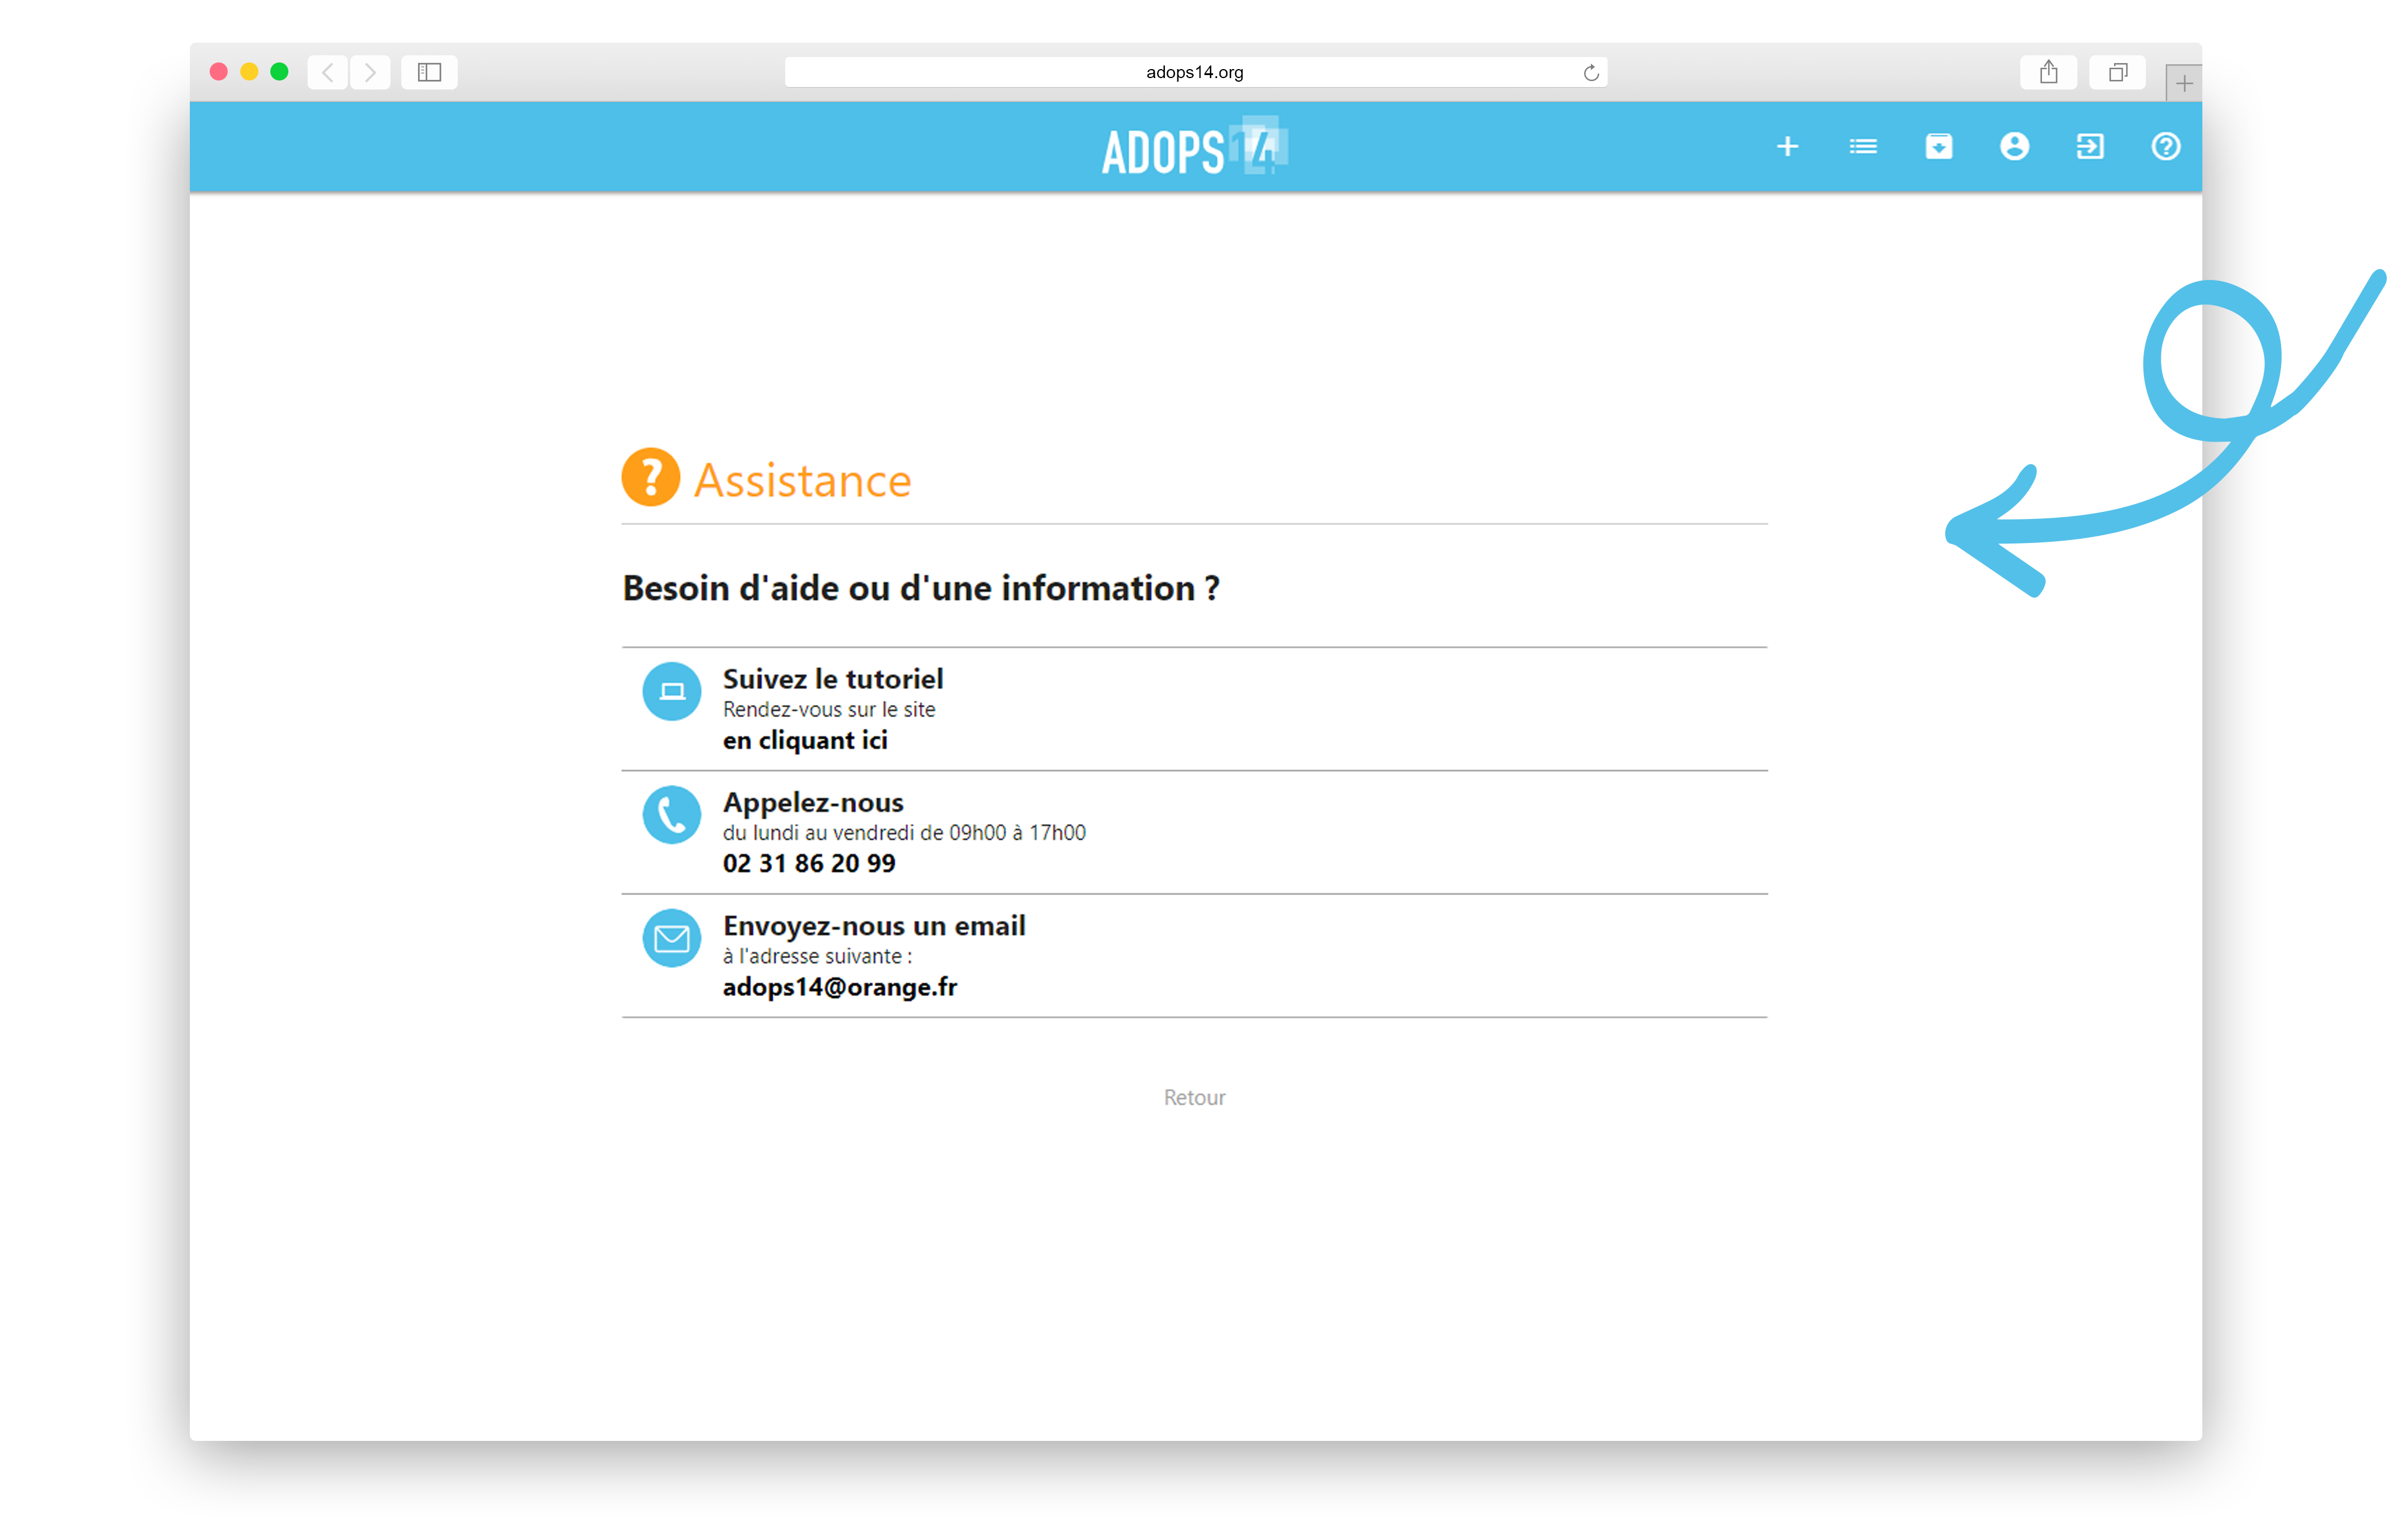Click the browser share button
This screenshot has height=1540, width=2403.
pos(2048,72)
